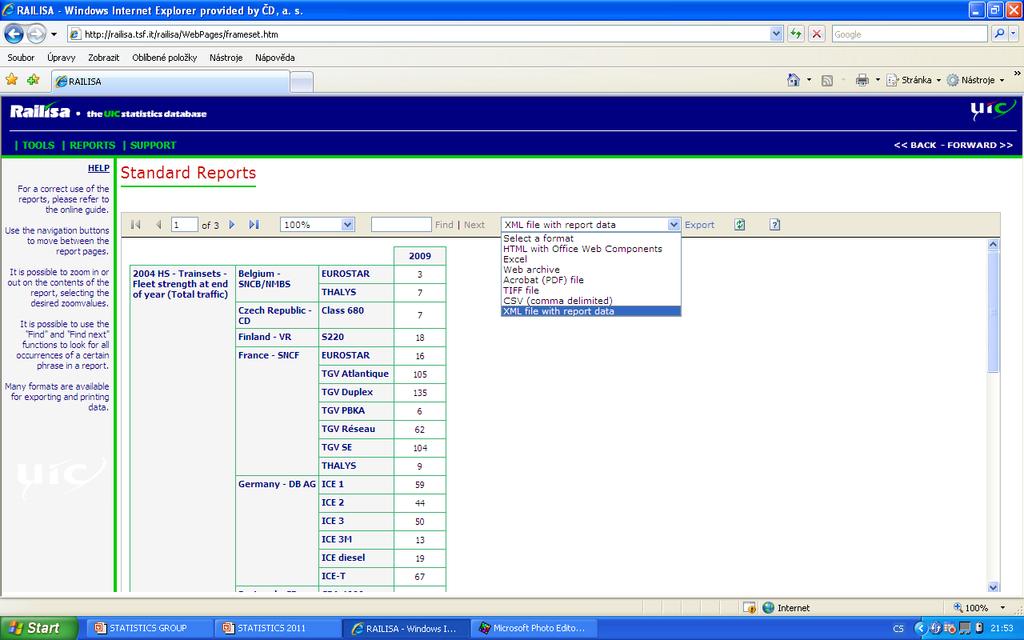The height and width of the screenshot is (640, 1024).
Task: Choose Web archive format
Action: pos(591,270)
